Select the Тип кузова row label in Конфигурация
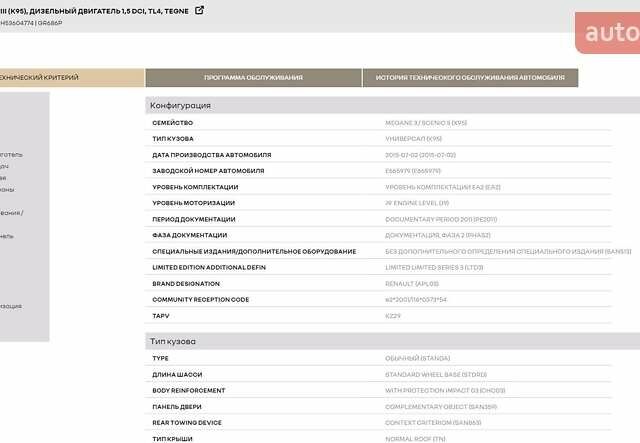The height and width of the screenshot is (443, 640). [x=173, y=139]
